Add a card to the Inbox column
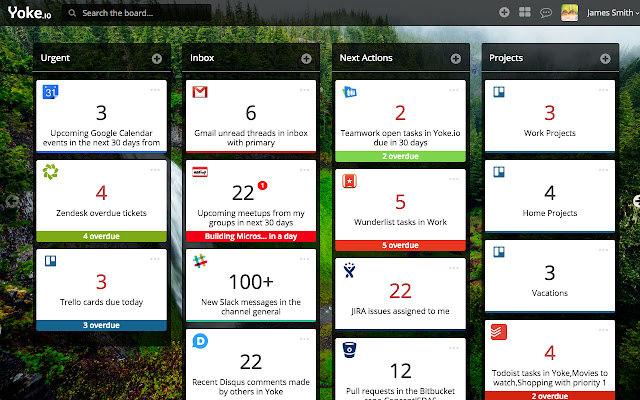 click(306, 59)
